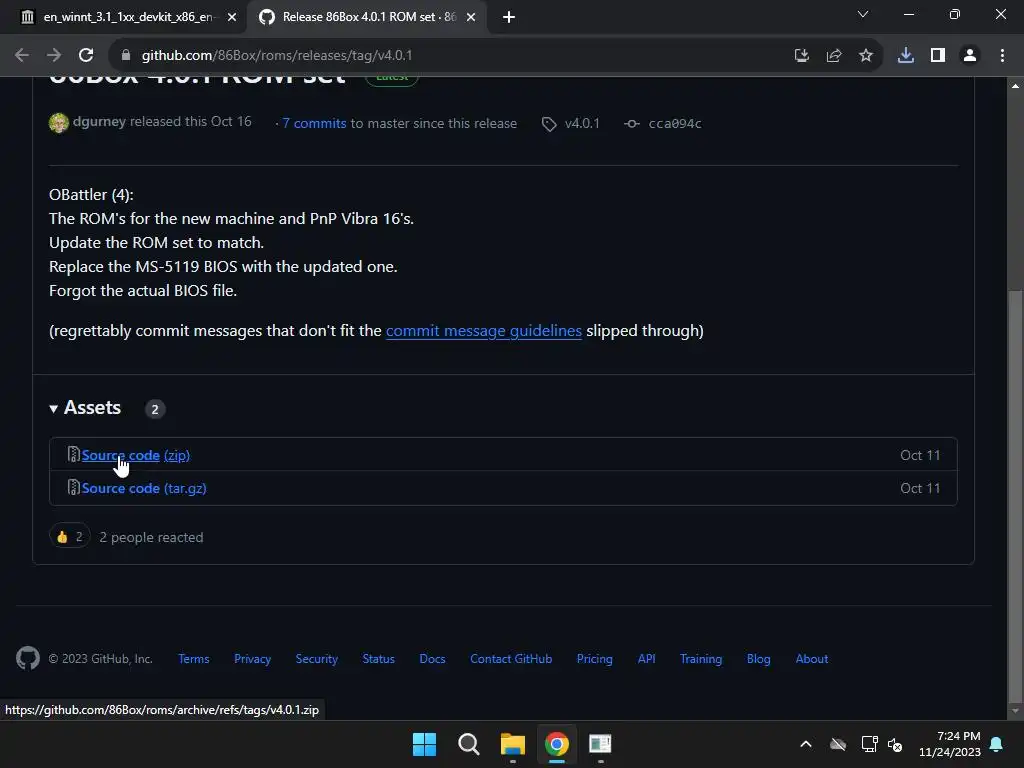The image size is (1024, 768).
Task: Click the scrollbar up arrow
Action: coord(1015,86)
